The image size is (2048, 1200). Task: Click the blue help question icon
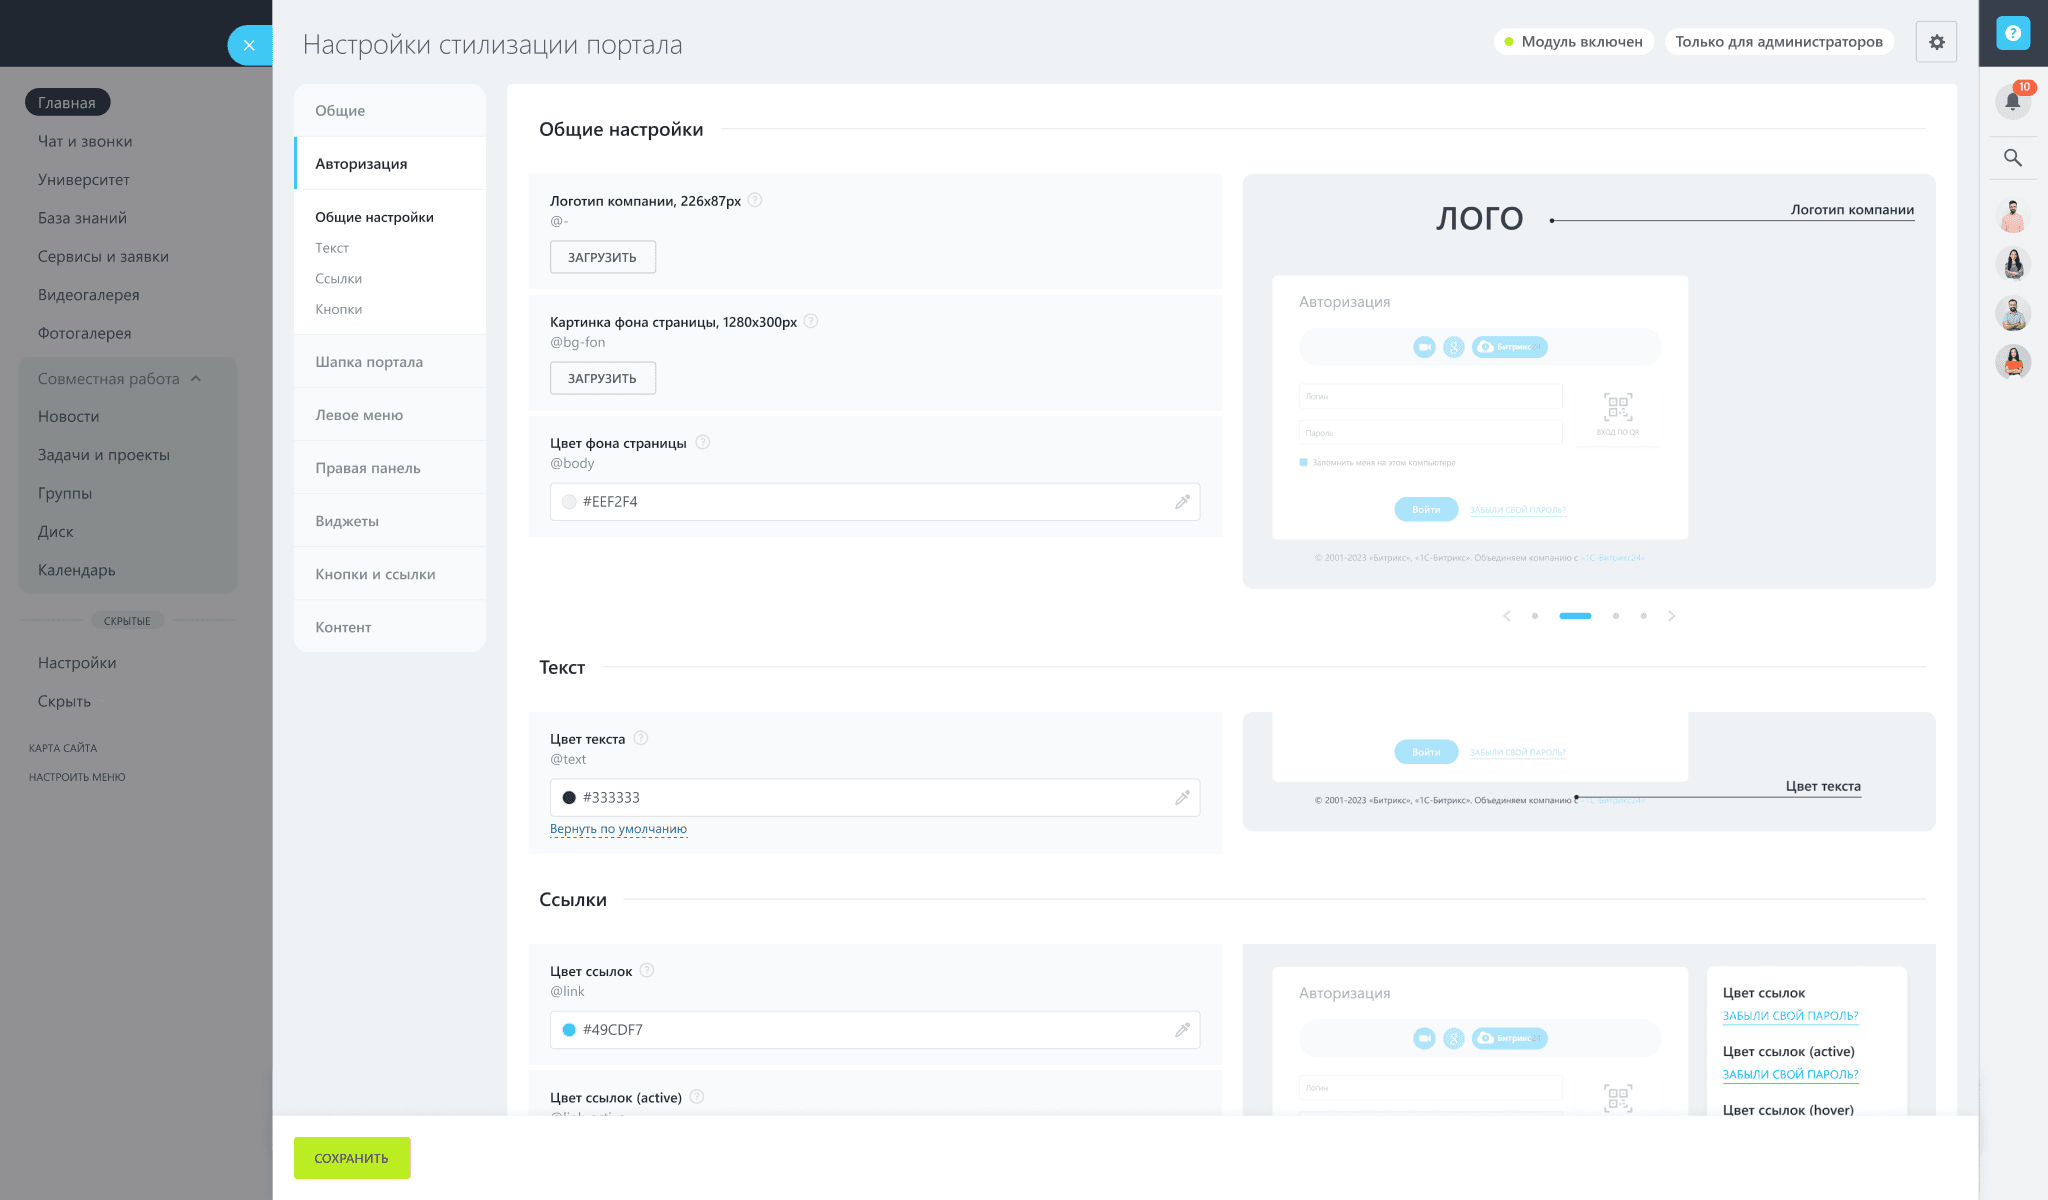2012,34
